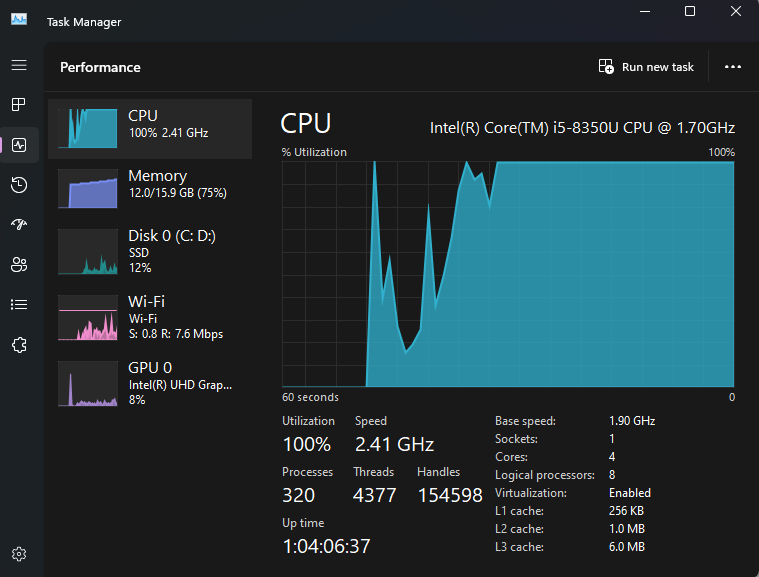Open the App history page icon

(19, 185)
